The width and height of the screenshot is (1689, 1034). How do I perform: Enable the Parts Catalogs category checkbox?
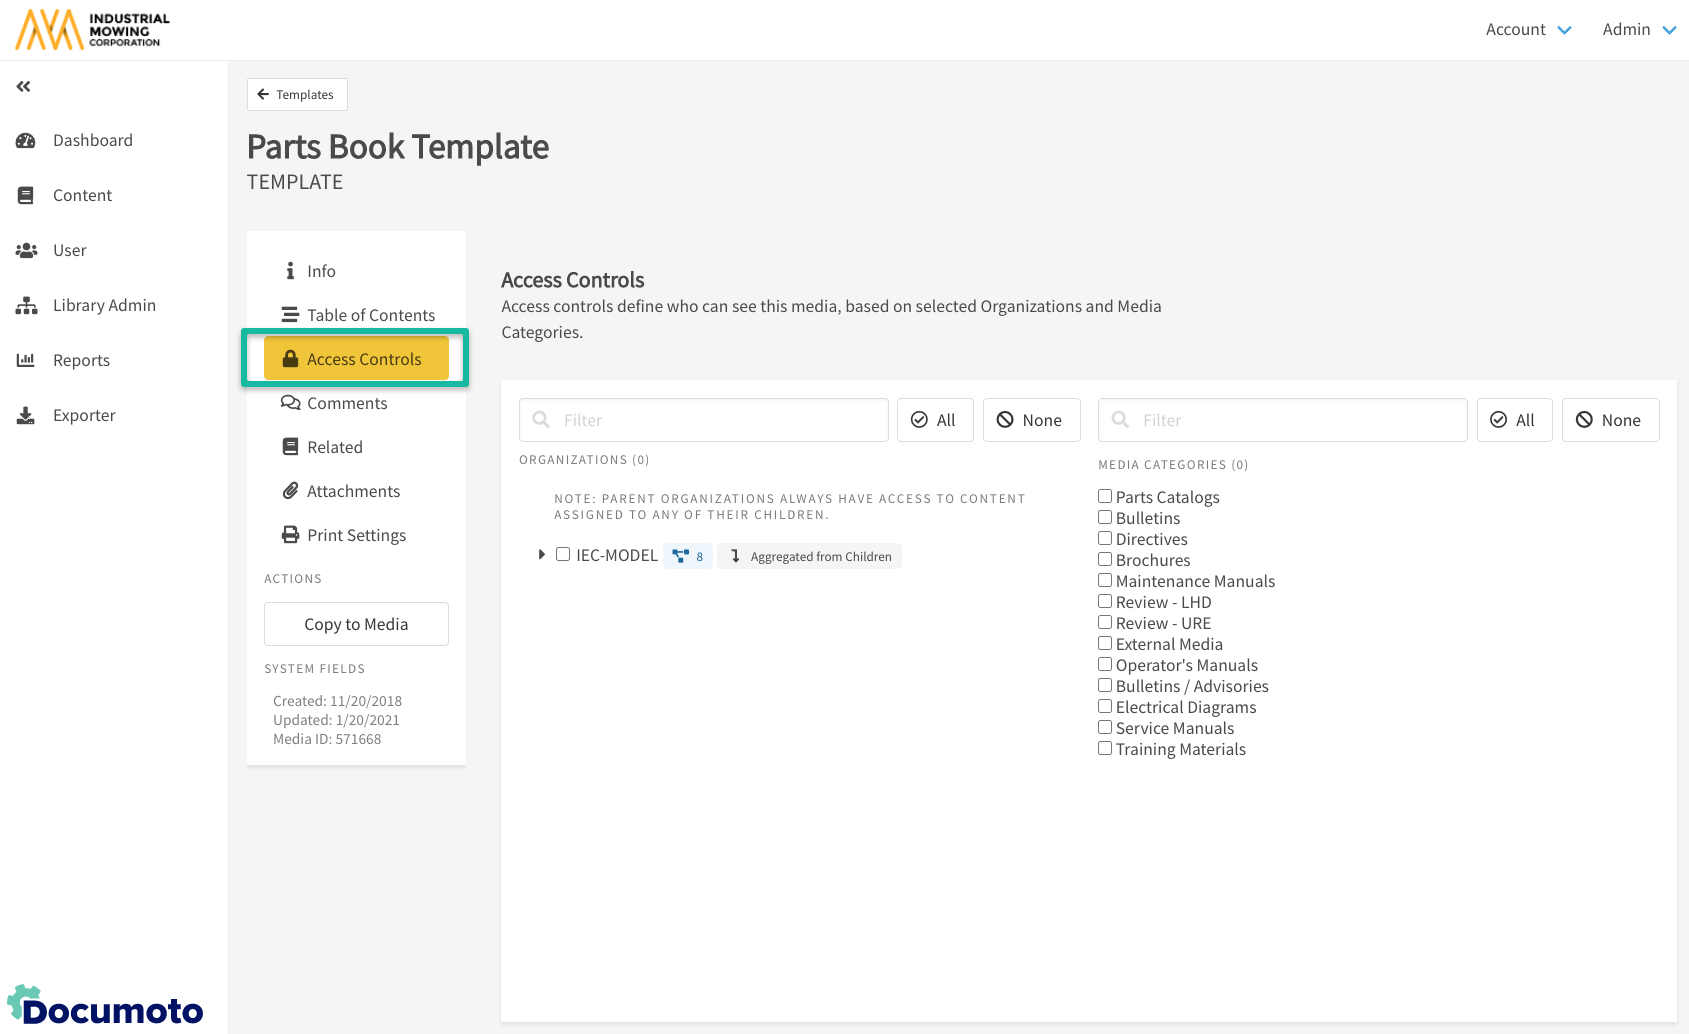pyautogui.click(x=1105, y=496)
